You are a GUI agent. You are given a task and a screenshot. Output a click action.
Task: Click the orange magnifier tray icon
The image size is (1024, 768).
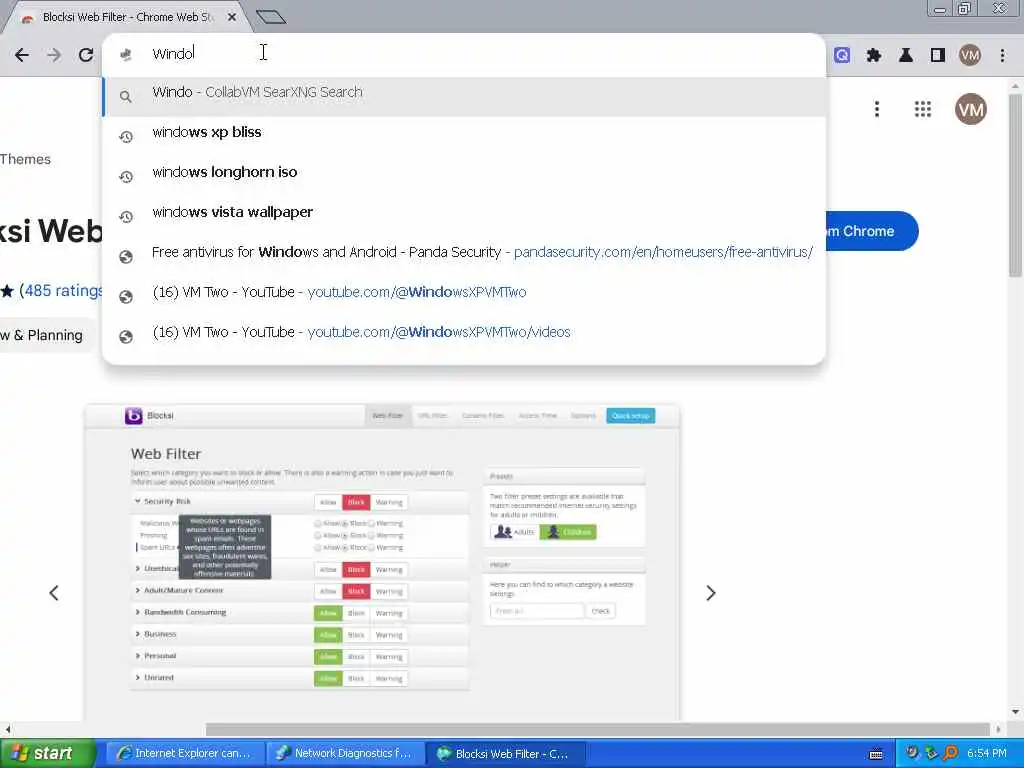click(x=950, y=753)
